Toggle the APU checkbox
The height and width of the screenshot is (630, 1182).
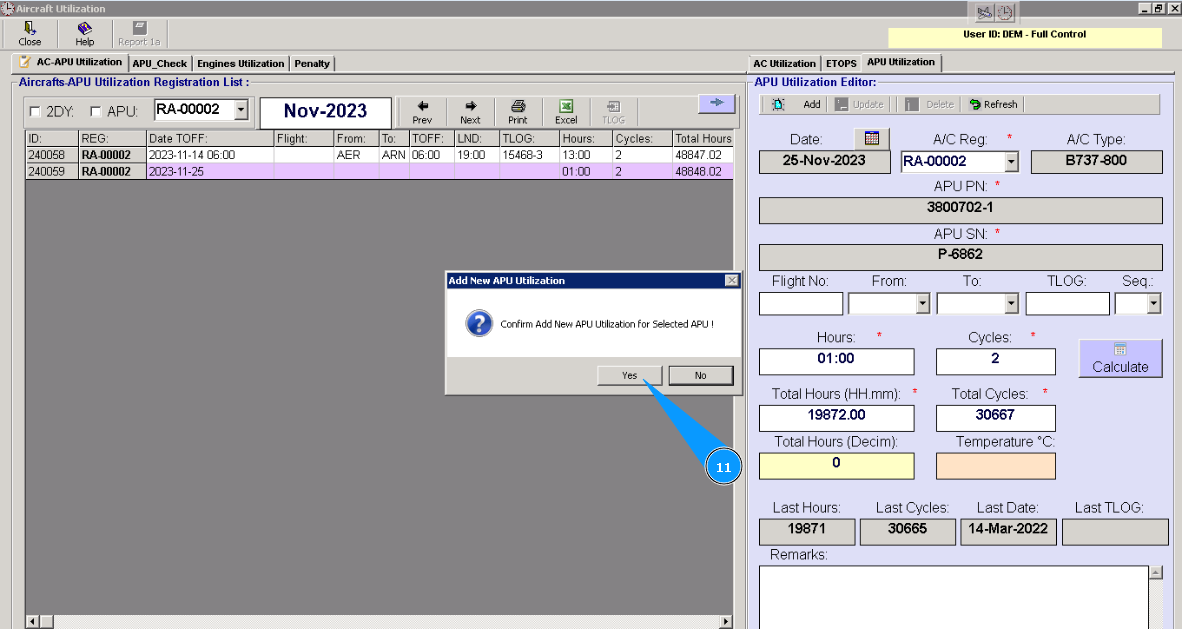(x=96, y=112)
